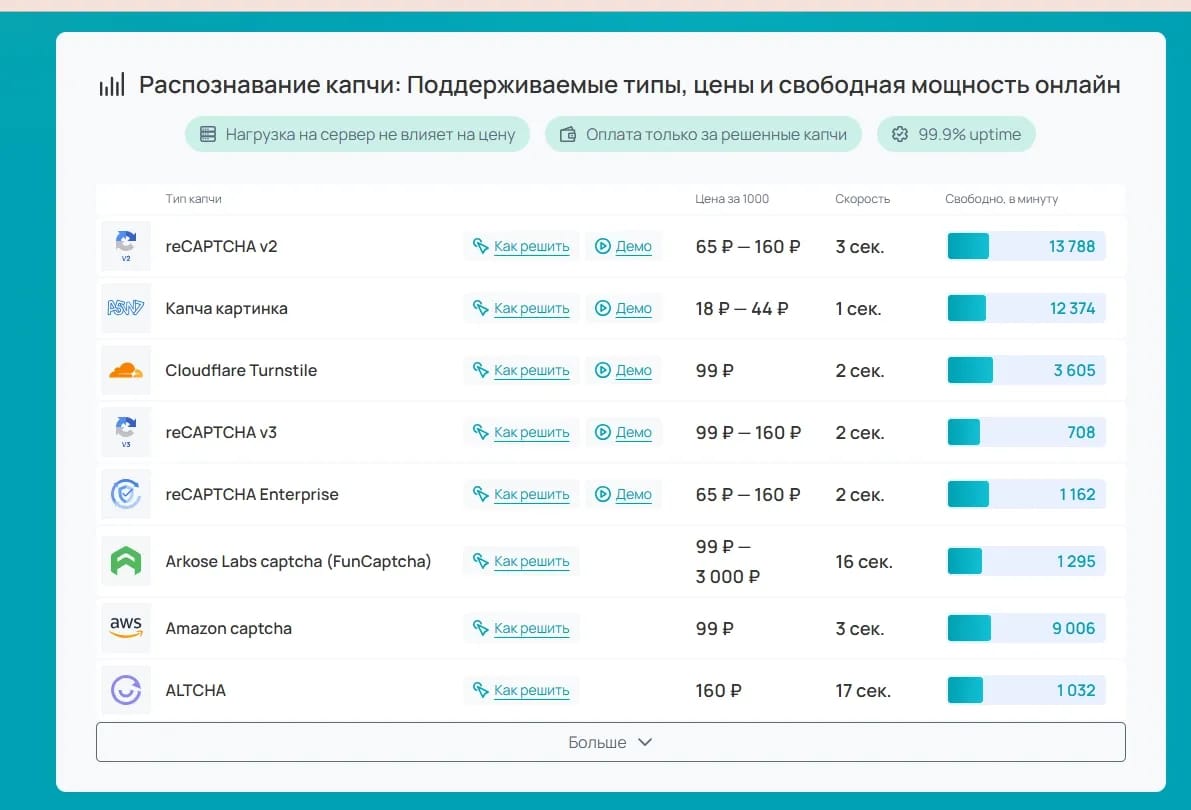1191x810 pixels.
Task: Click the '17 сек.' speed value
Action: pos(863,691)
